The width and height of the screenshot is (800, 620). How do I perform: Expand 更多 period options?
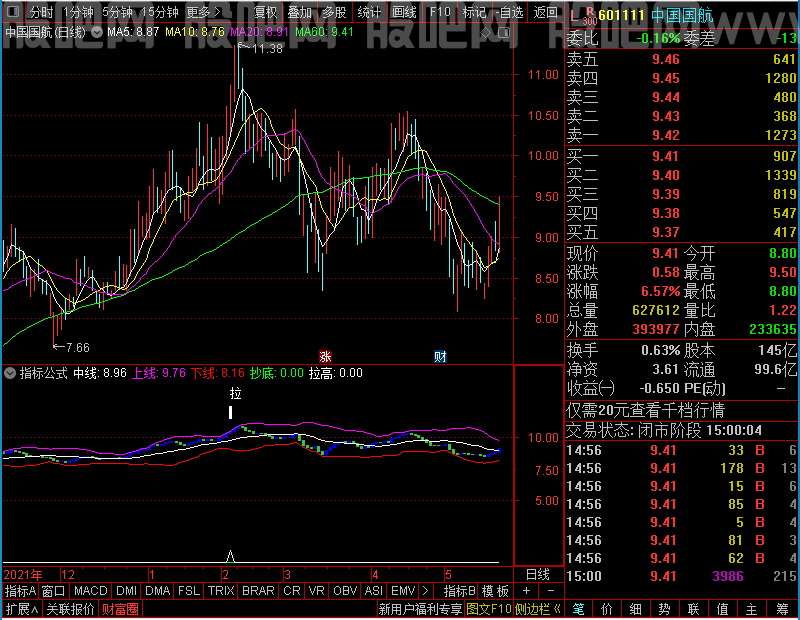point(203,12)
